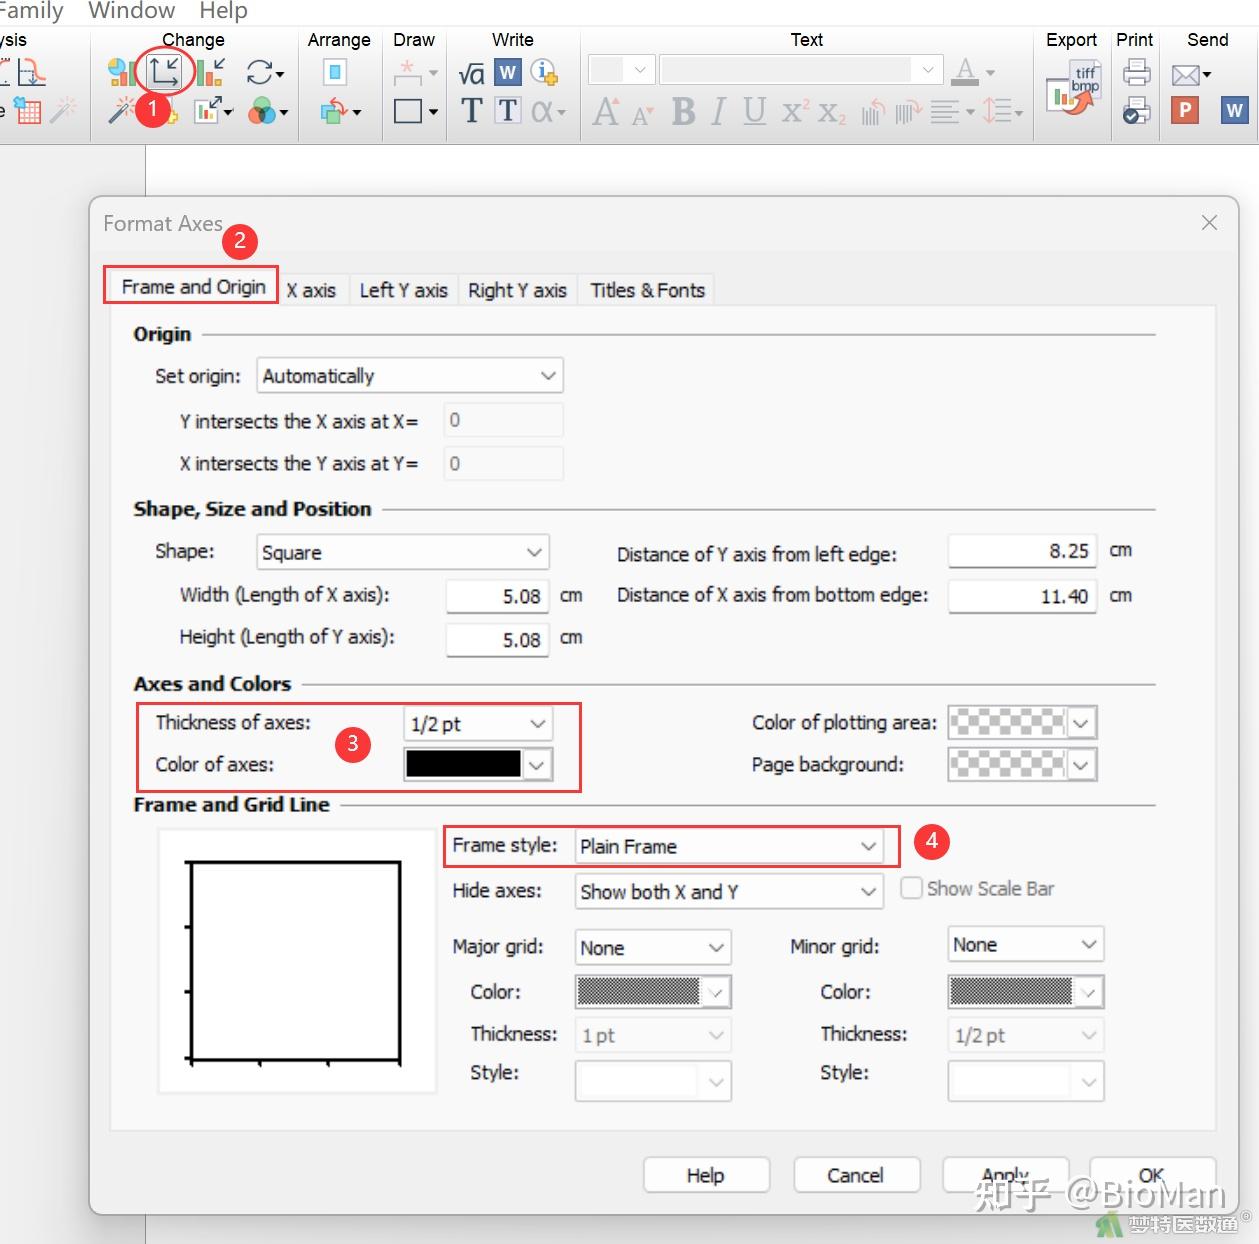Select the large T text tool
The width and height of the screenshot is (1259, 1244).
[x=471, y=110]
